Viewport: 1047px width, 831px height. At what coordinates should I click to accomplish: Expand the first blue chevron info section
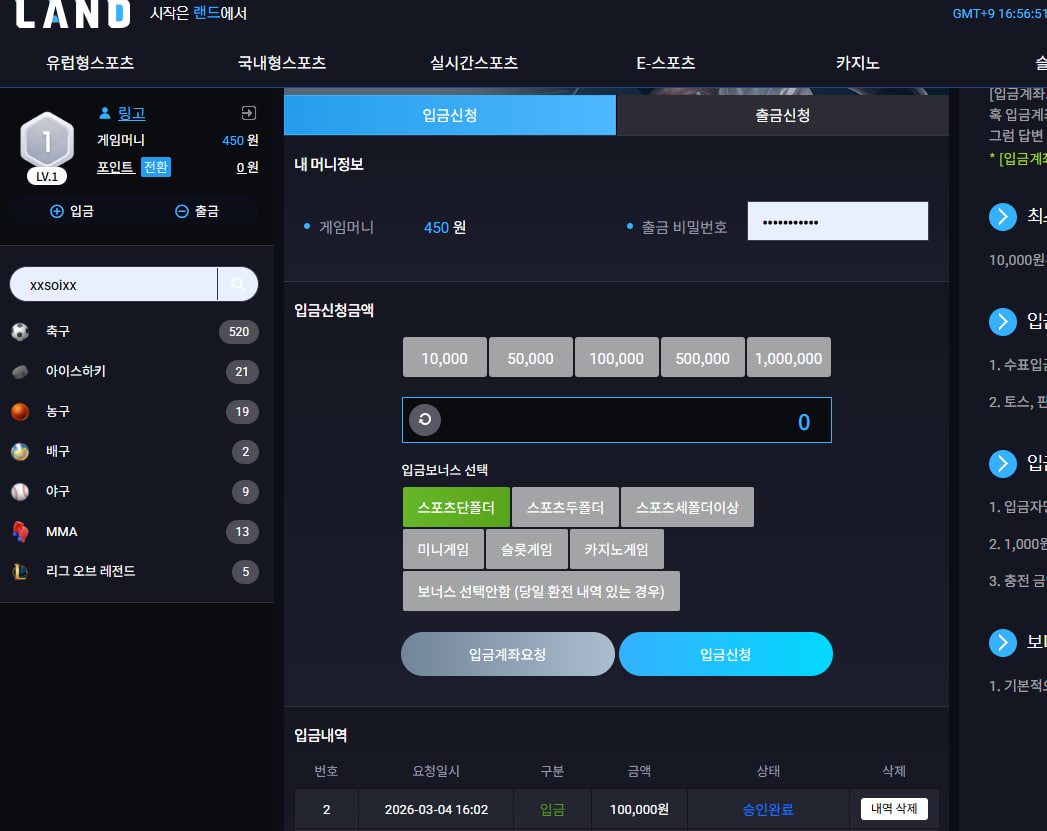pyautogui.click(x=1002, y=216)
